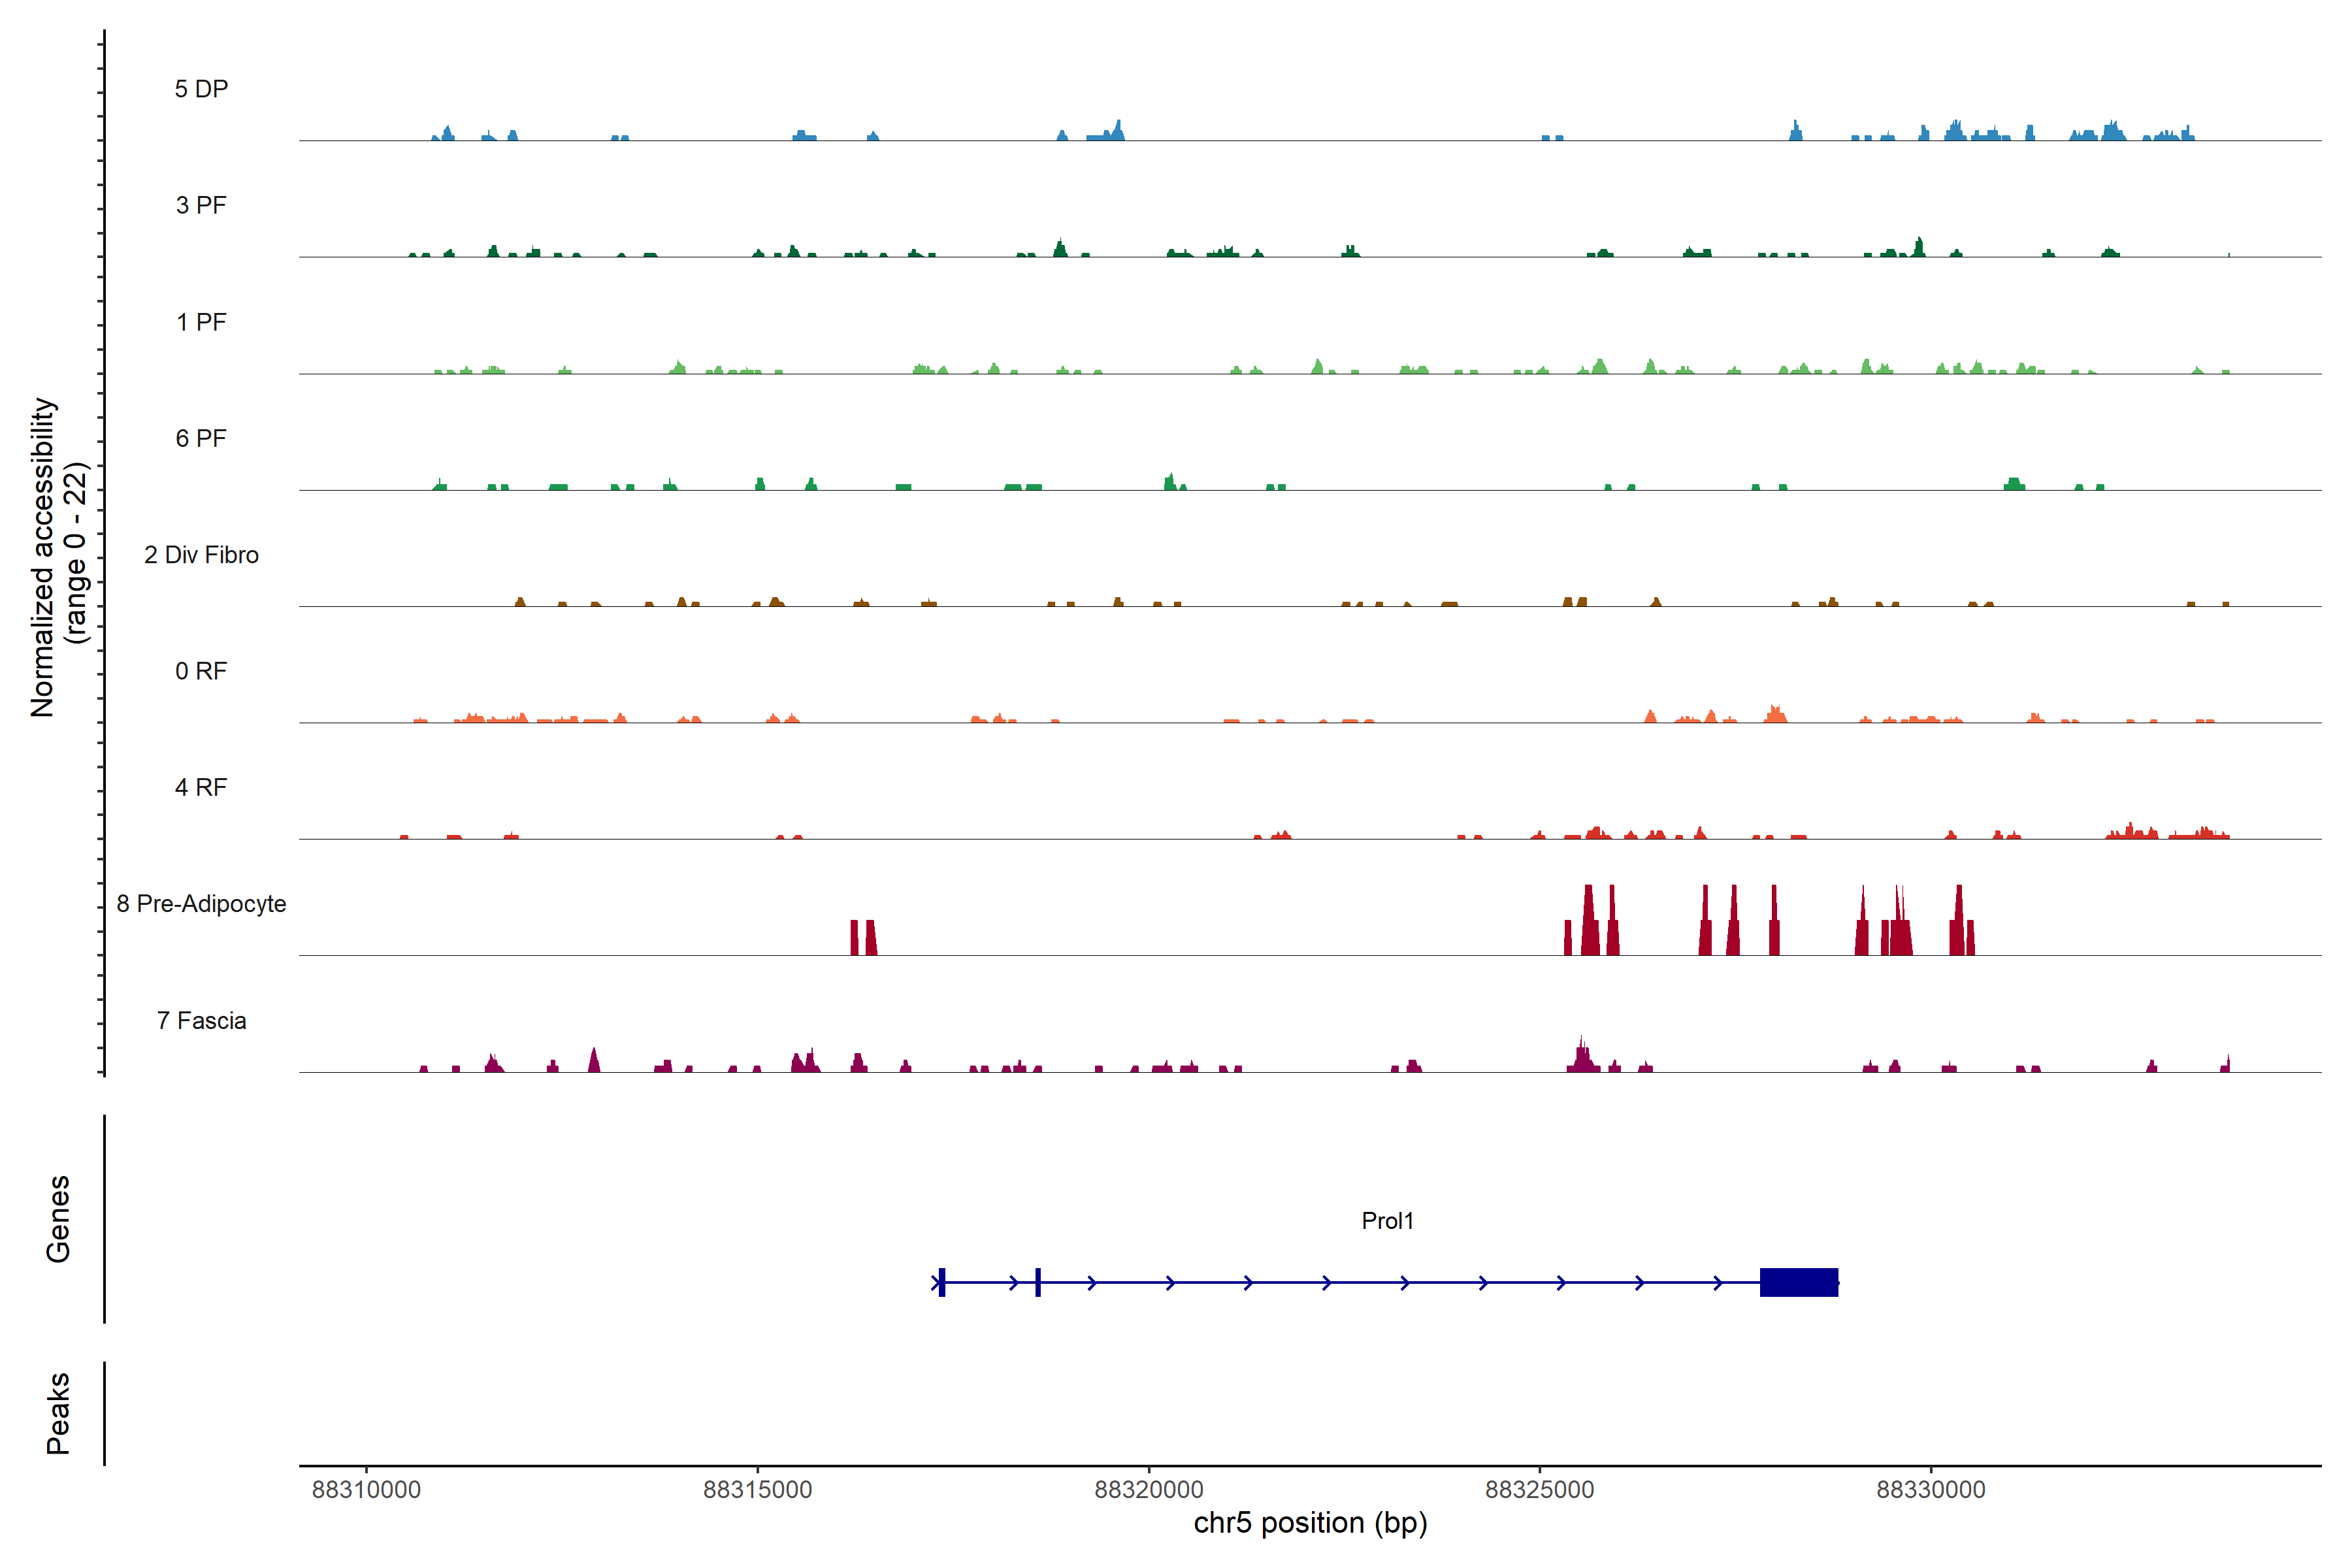This screenshot has width=2352, height=1568.
Task: Click the "8 Pre-Adipocyte" track label
Action: [201, 904]
